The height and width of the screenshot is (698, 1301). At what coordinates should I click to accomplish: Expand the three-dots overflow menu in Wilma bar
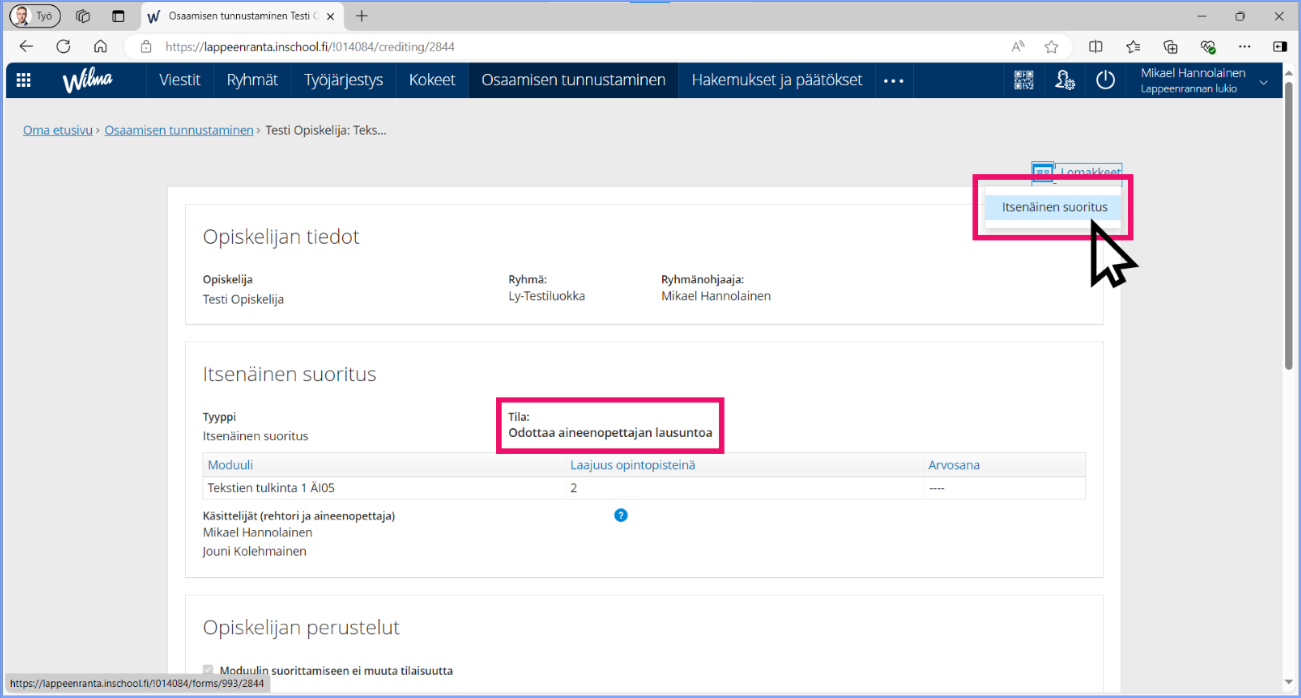894,81
